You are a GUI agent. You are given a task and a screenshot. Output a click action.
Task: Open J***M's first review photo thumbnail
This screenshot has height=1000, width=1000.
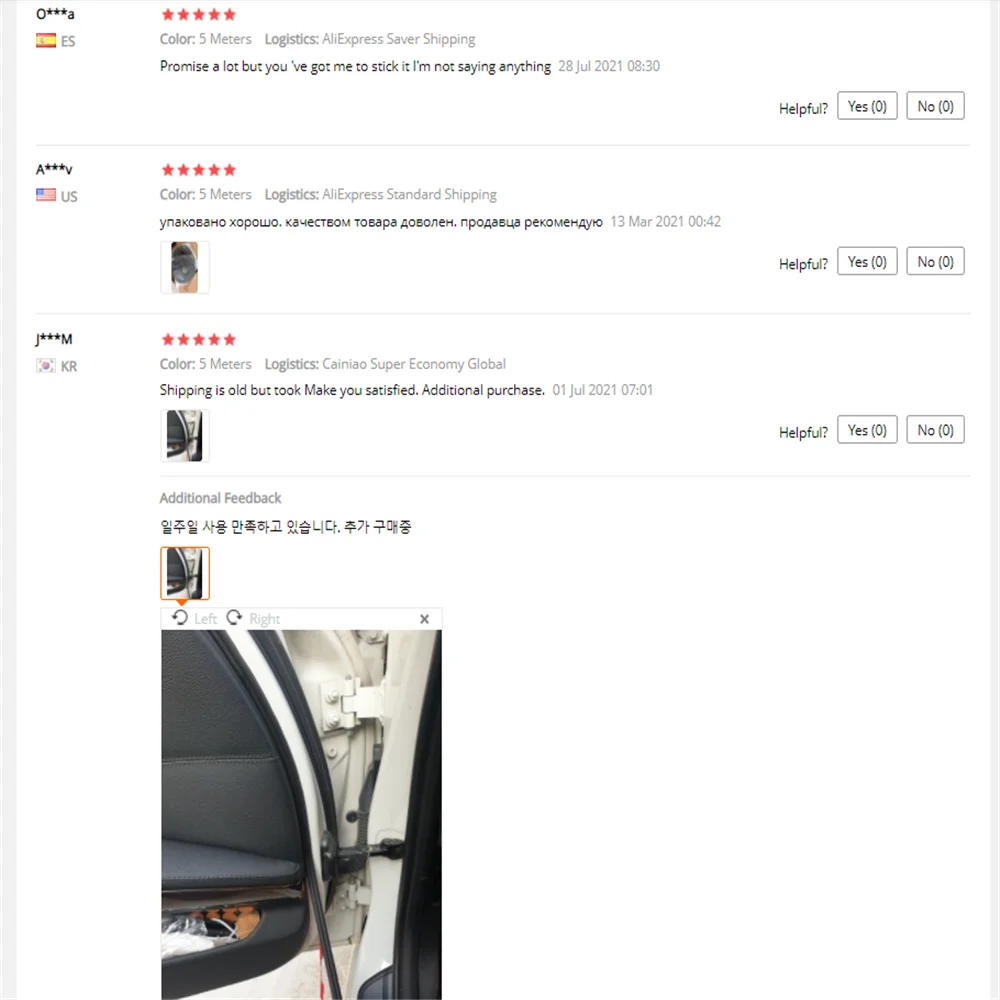click(x=185, y=436)
